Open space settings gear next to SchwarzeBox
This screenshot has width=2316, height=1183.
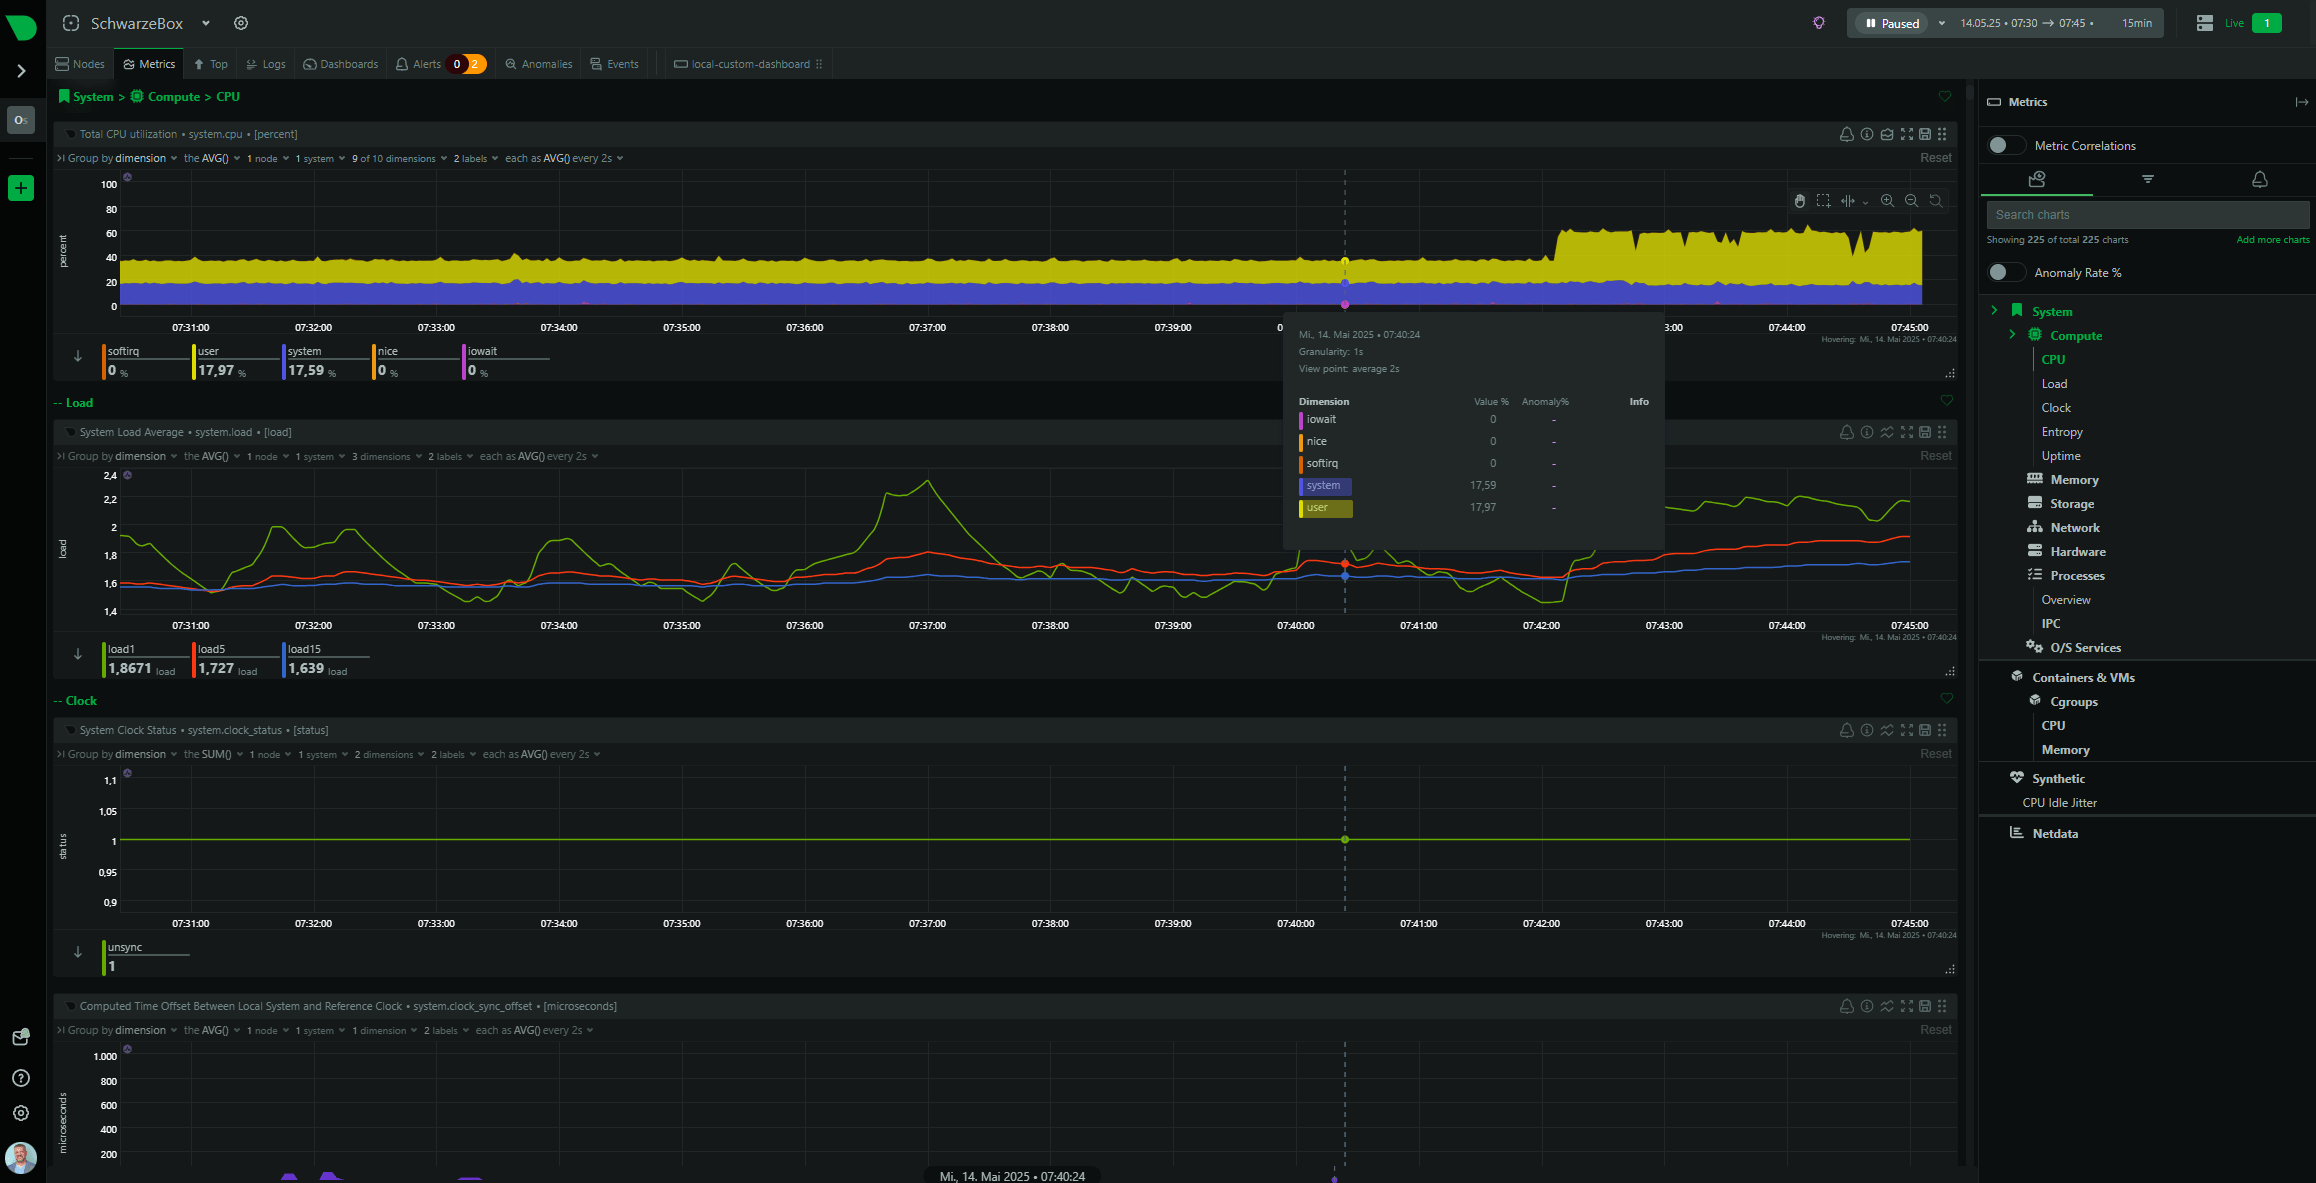click(x=241, y=23)
